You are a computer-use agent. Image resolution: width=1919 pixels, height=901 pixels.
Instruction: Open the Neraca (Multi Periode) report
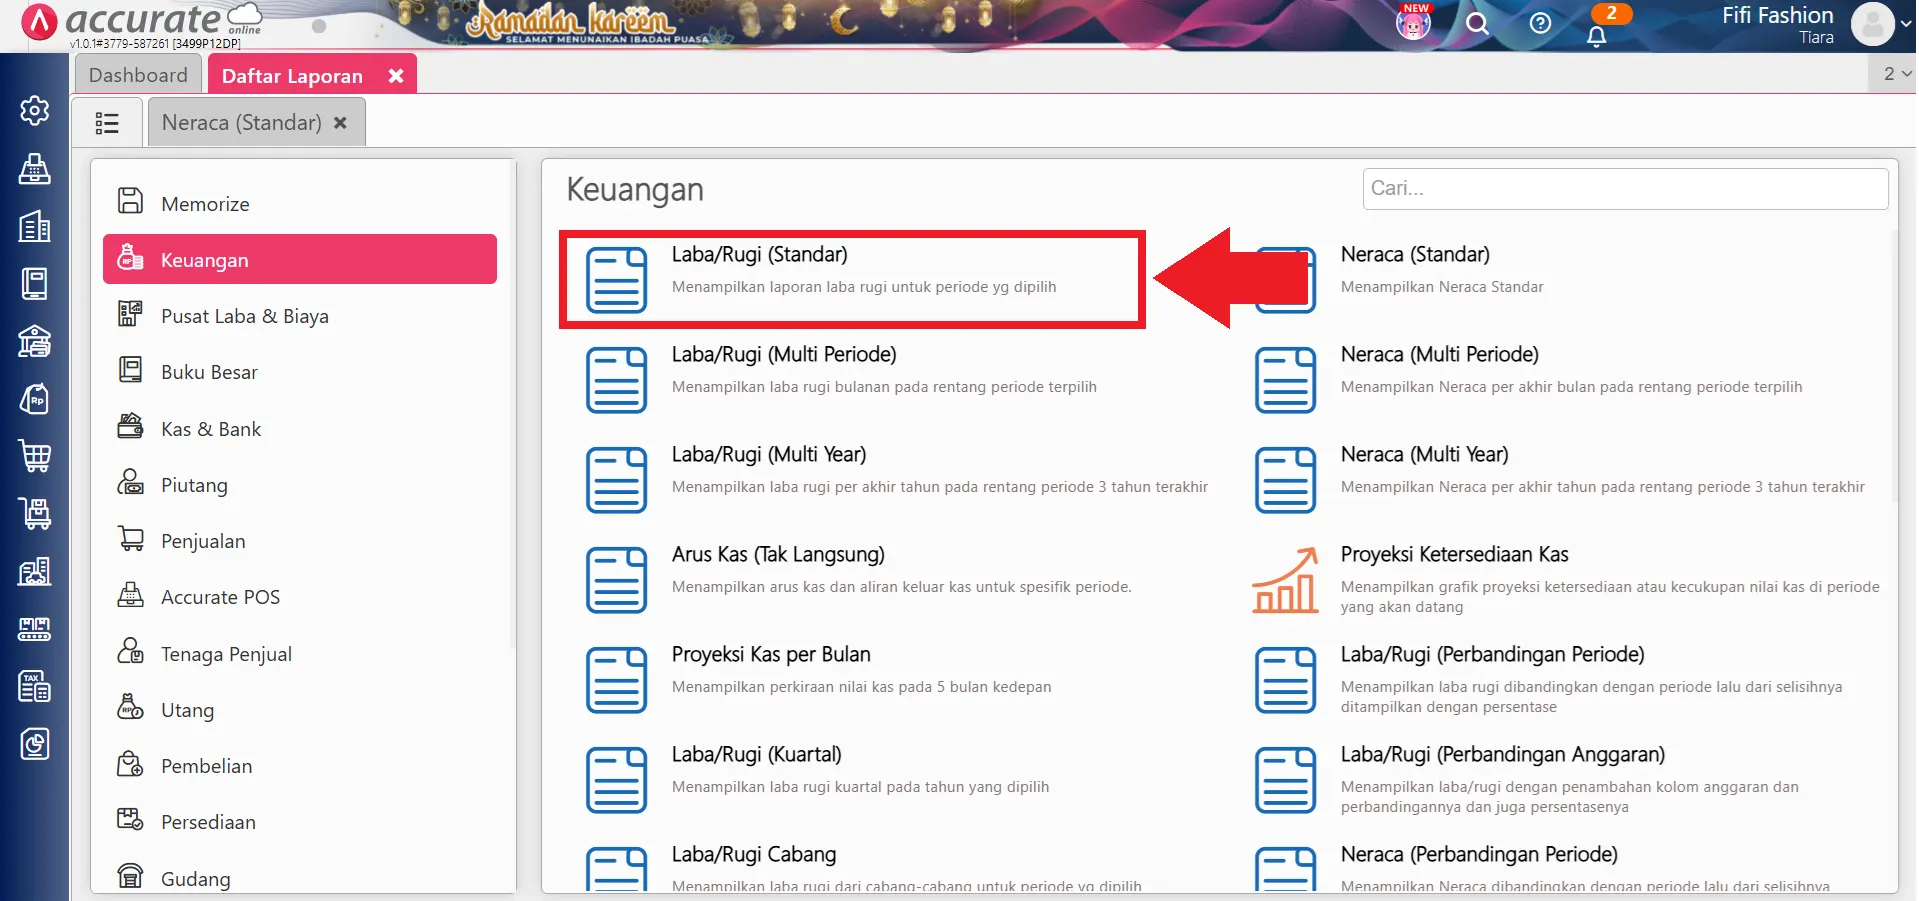click(1439, 355)
